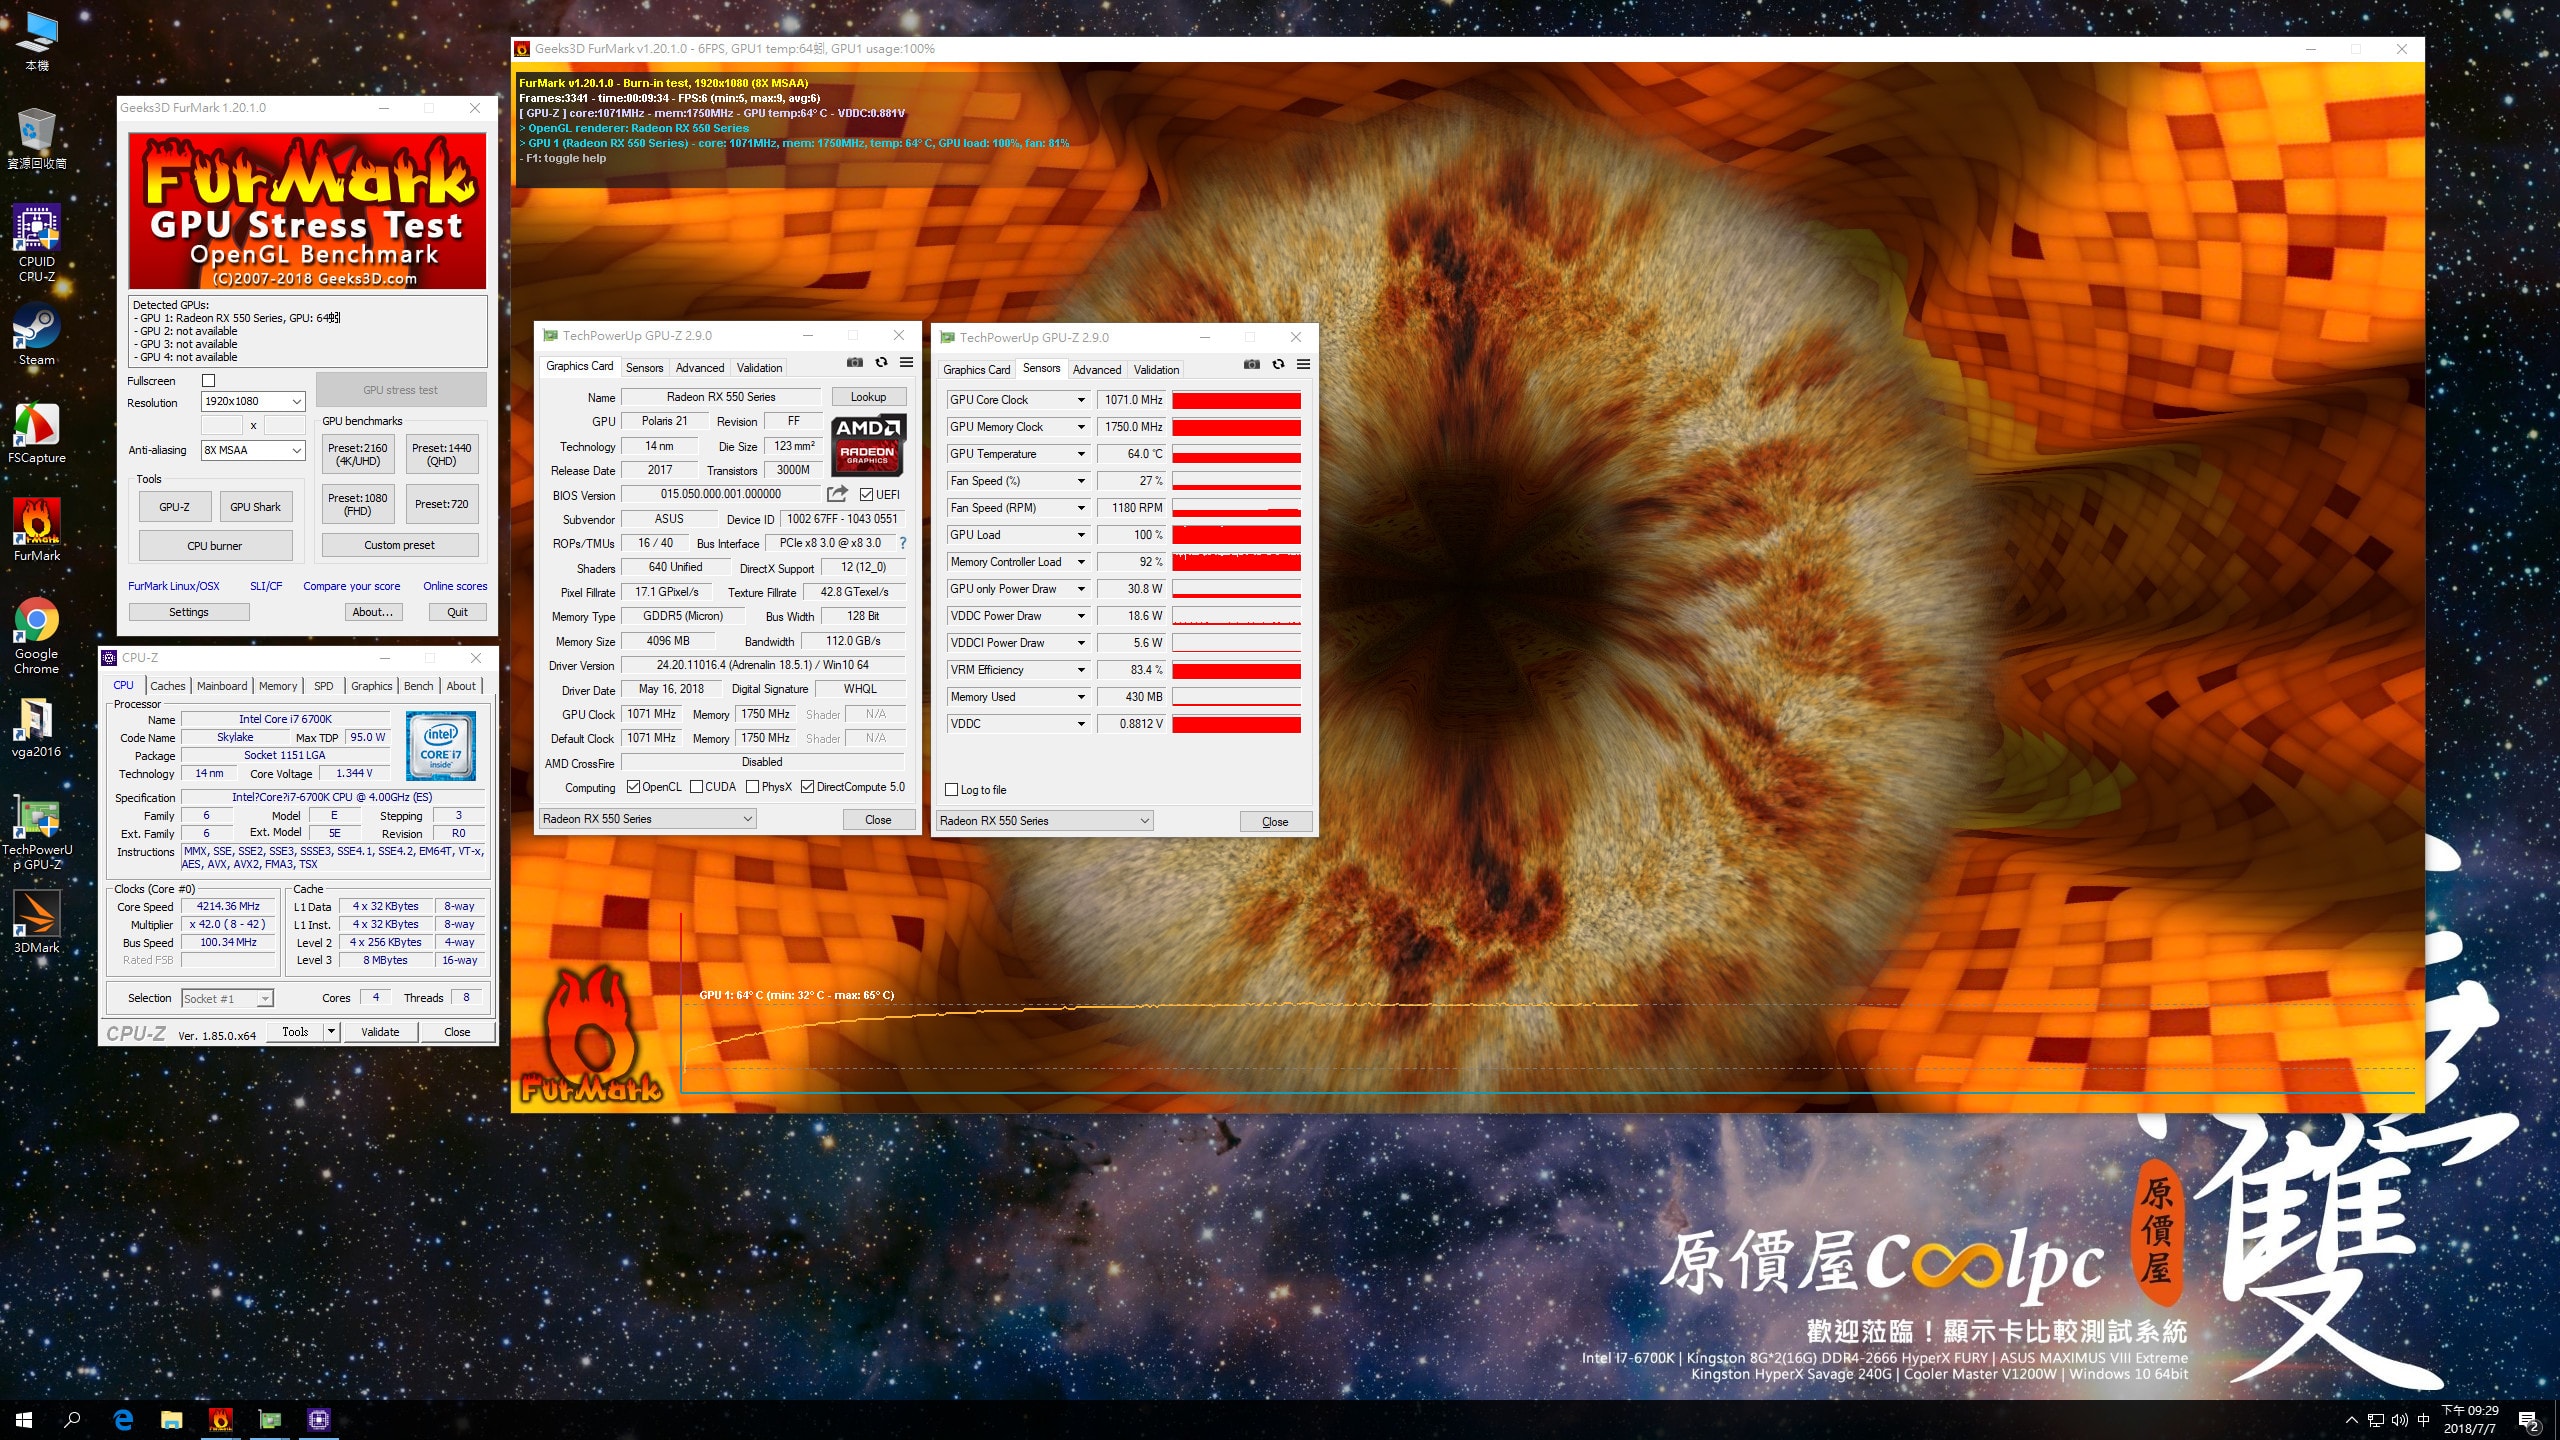Toggle CUDA computing checkbox
2560x1440 pixels.
point(696,787)
